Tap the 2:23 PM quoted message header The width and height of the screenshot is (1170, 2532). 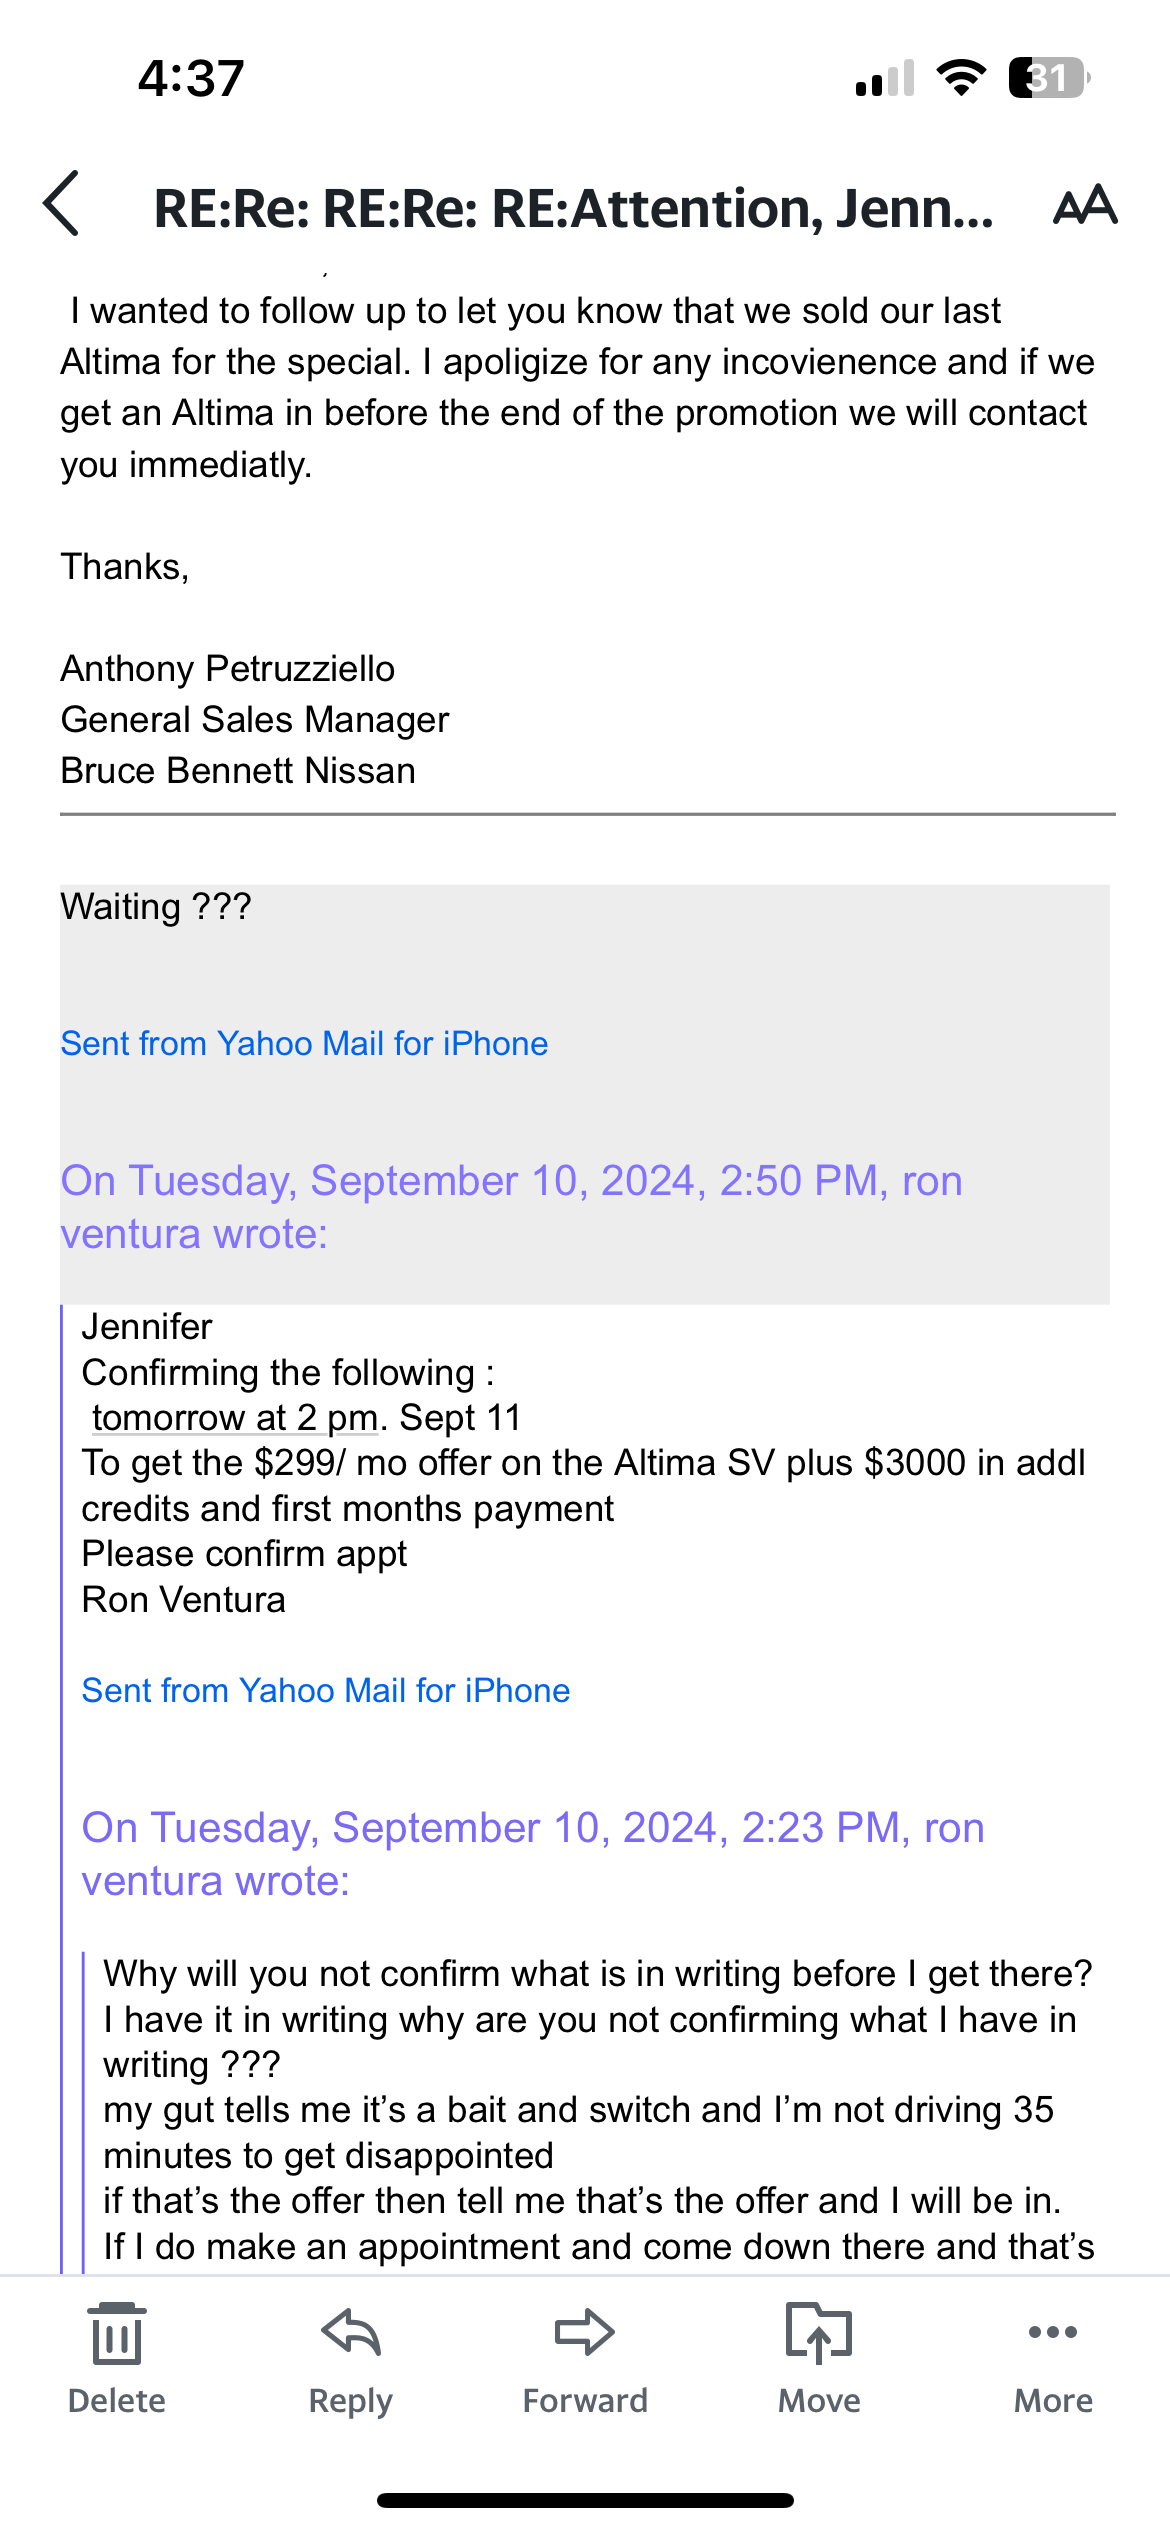tap(533, 1854)
